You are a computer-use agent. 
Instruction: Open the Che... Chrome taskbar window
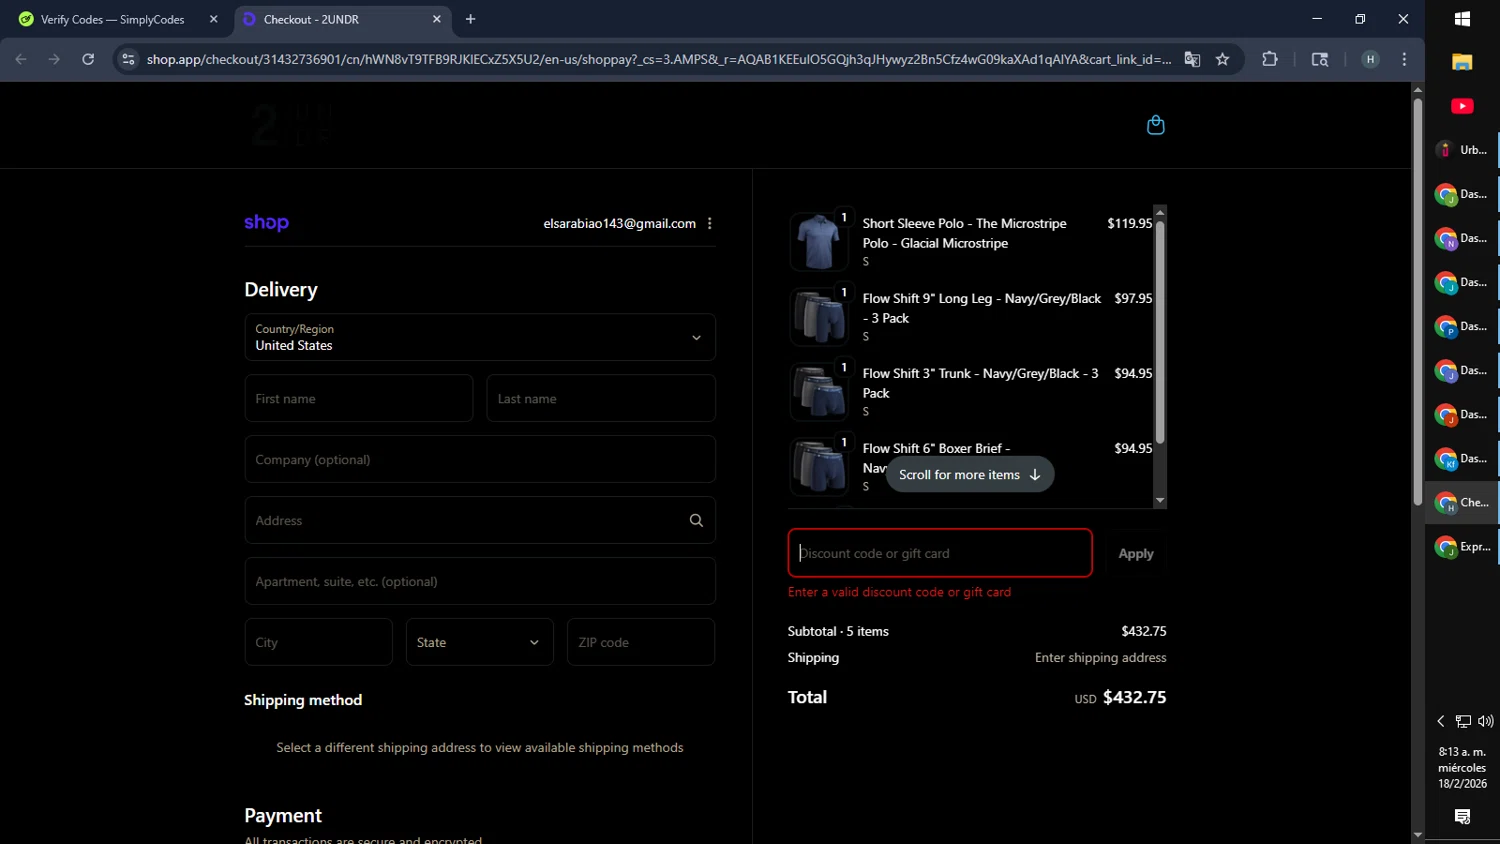[x=1462, y=503]
